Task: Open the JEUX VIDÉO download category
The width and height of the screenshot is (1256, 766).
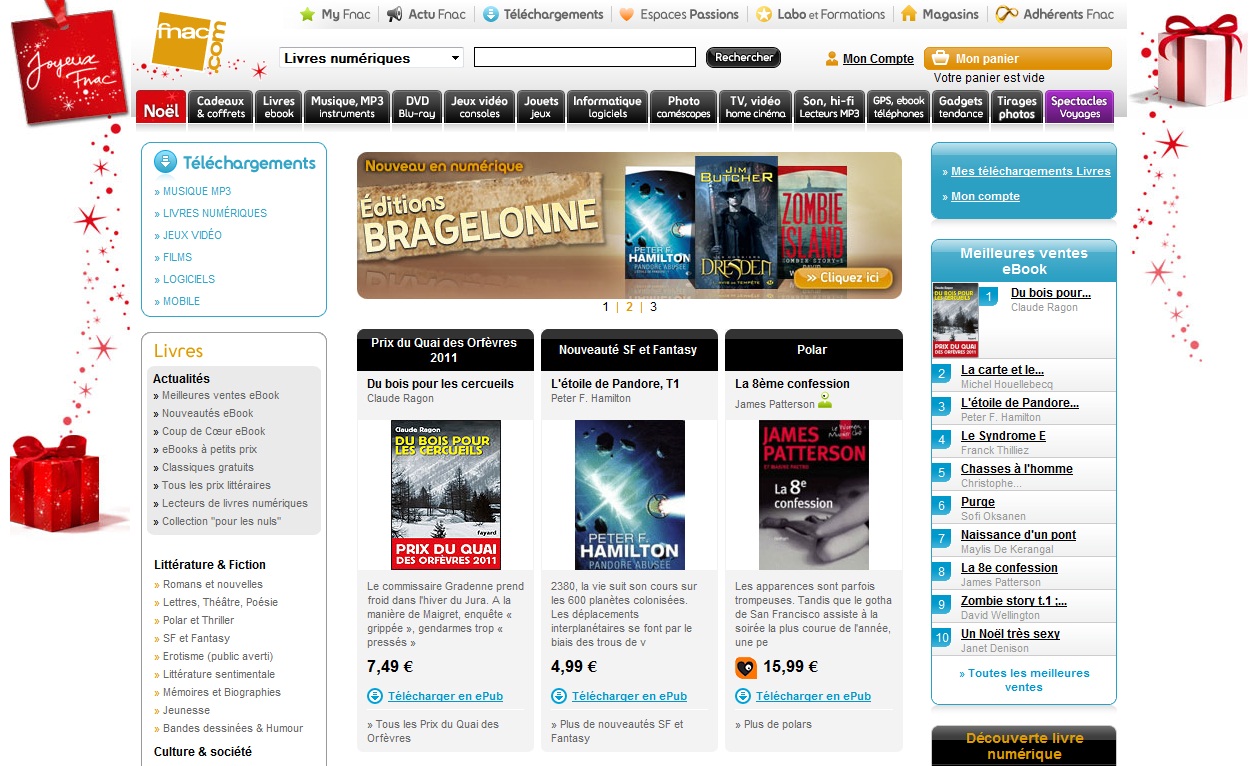Action: coord(193,235)
